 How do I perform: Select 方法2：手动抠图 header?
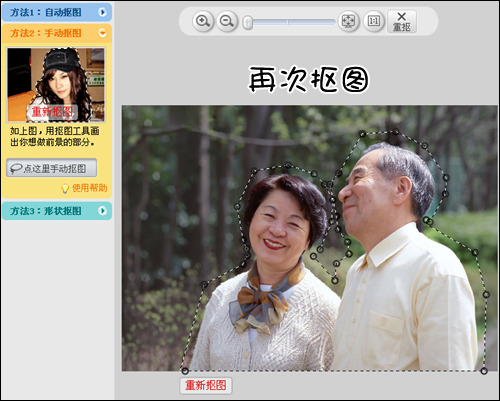(57, 33)
